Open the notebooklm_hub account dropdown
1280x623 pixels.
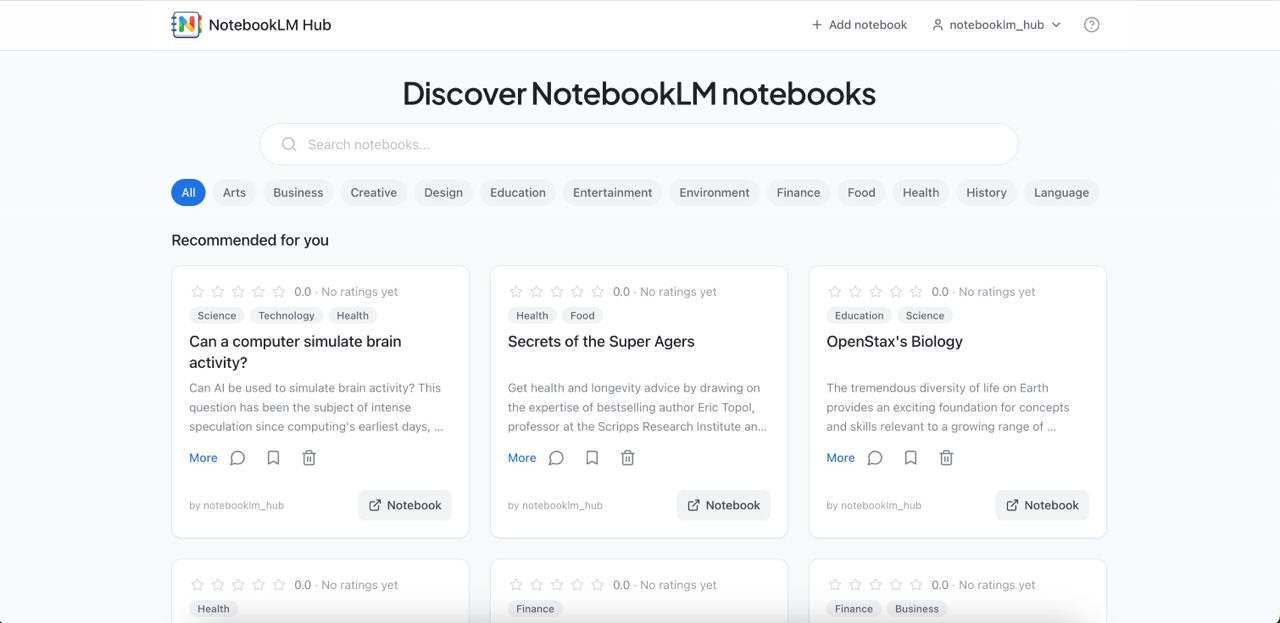point(996,24)
